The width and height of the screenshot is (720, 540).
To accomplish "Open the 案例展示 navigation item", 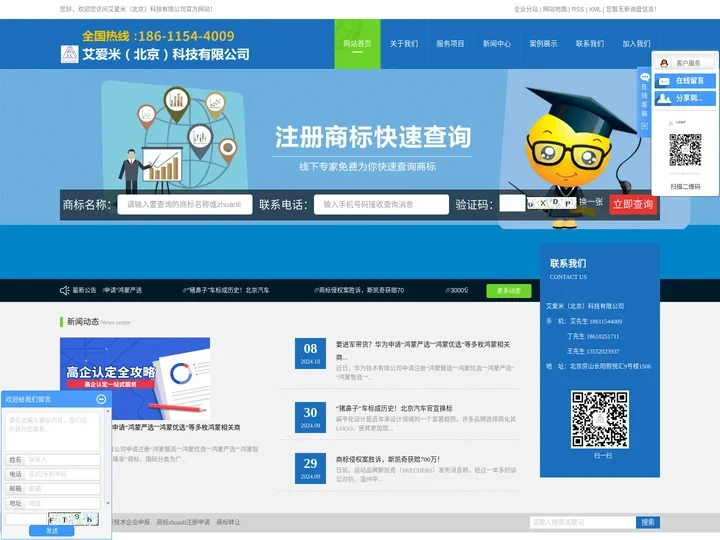I will click(x=543, y=44).
